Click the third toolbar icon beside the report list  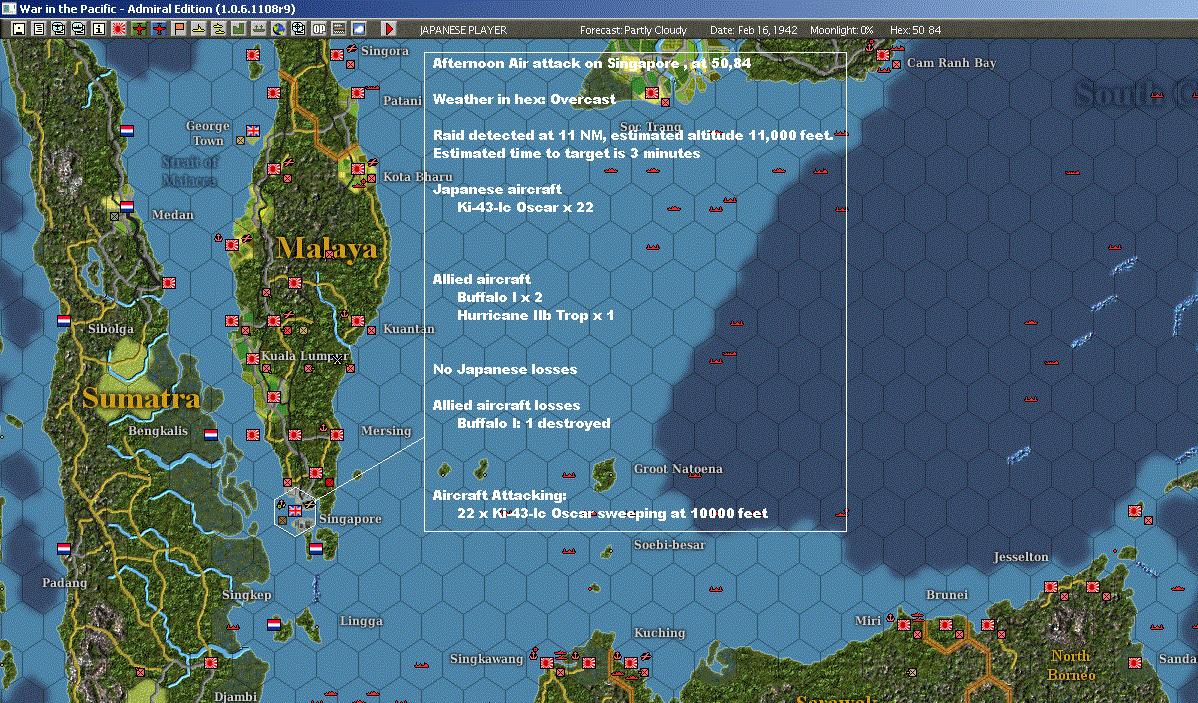pos(59,29)
